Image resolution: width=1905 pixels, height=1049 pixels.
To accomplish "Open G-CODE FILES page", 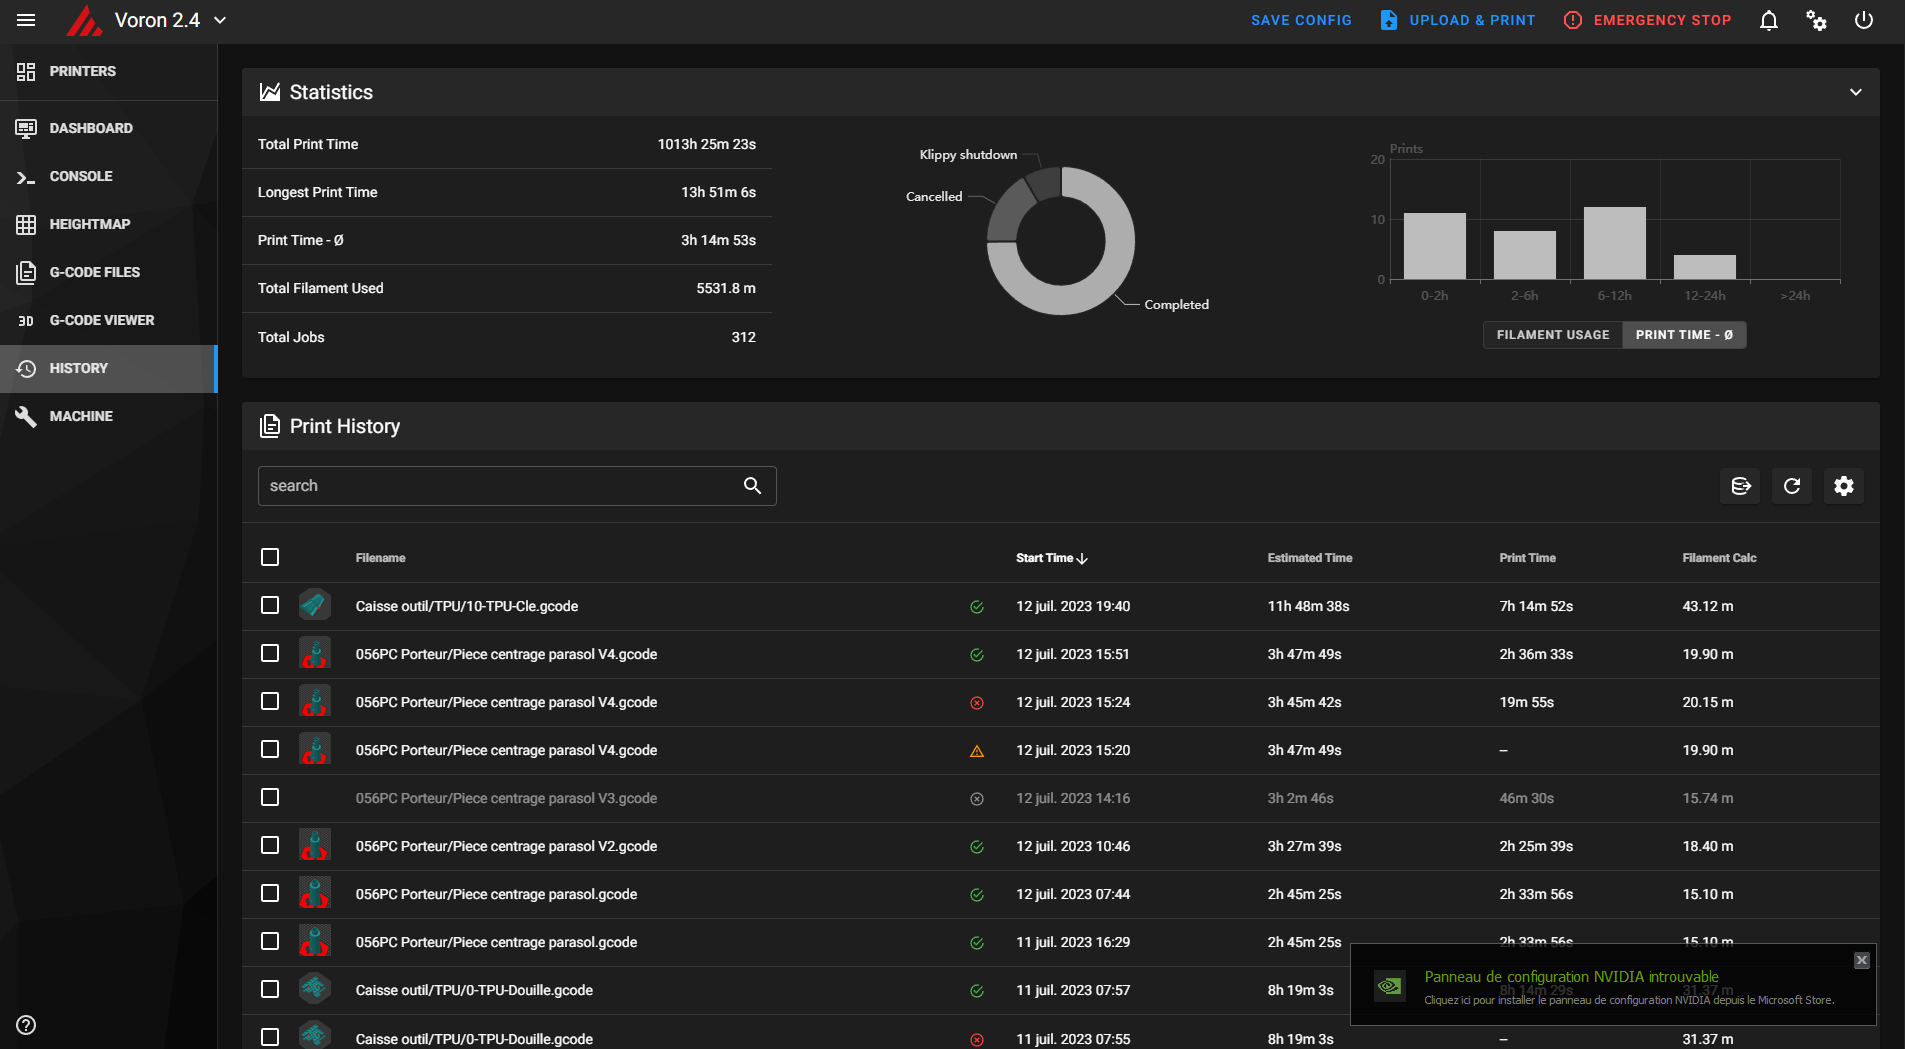I will click(108, 272).
